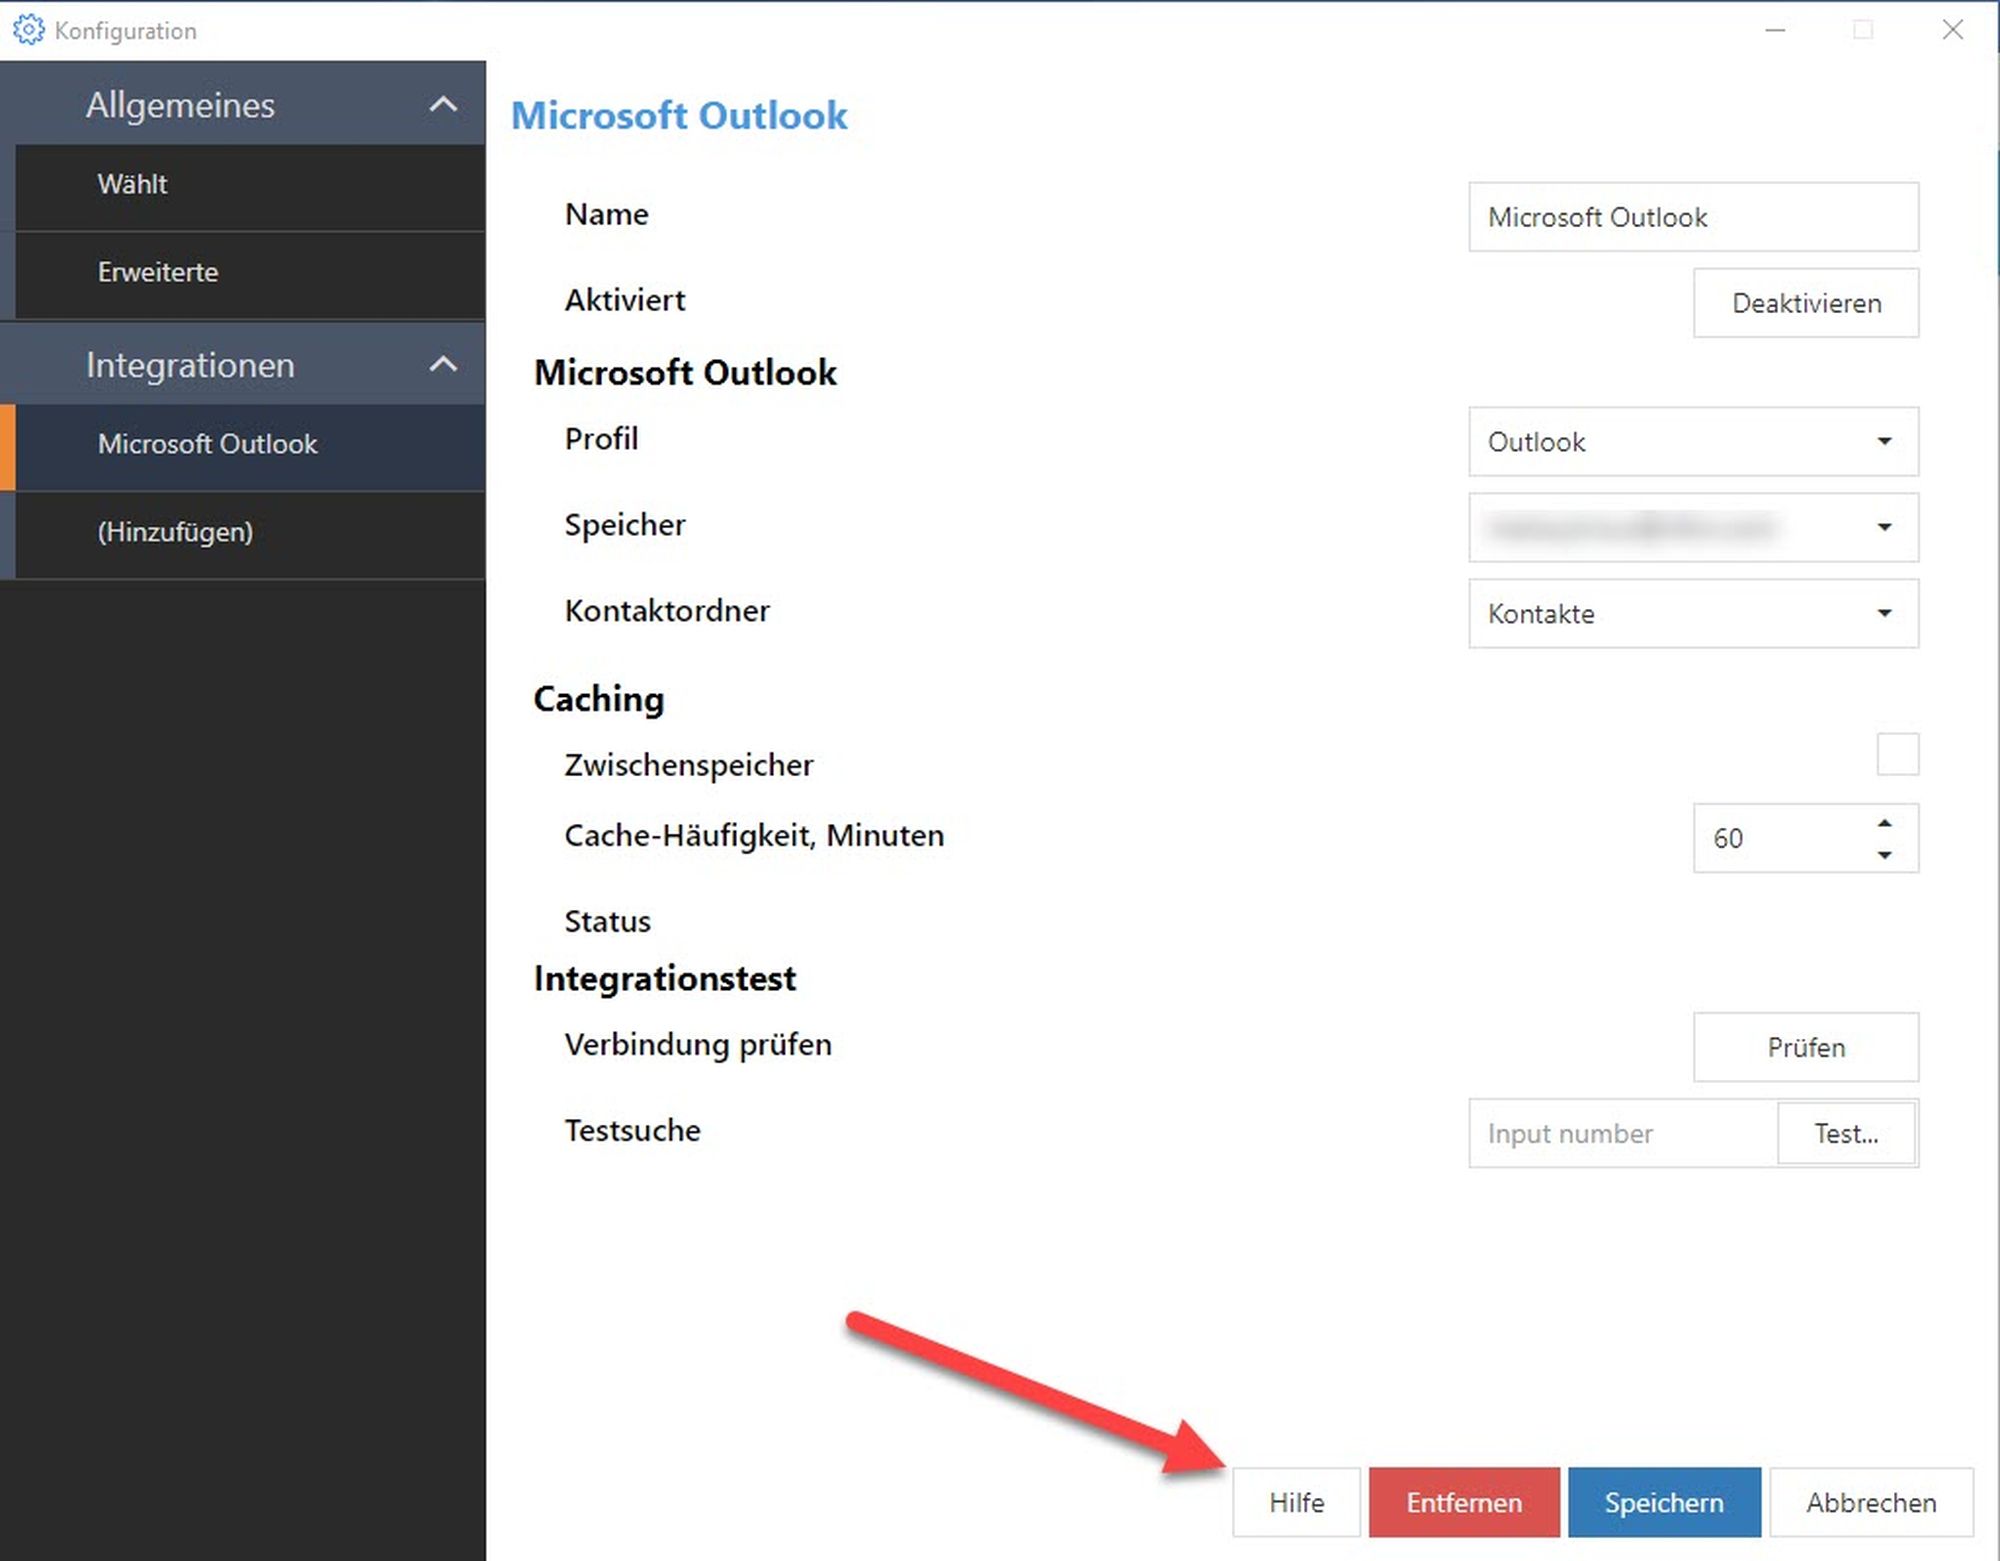Open the Profil dropdown

pos(1692,441)
